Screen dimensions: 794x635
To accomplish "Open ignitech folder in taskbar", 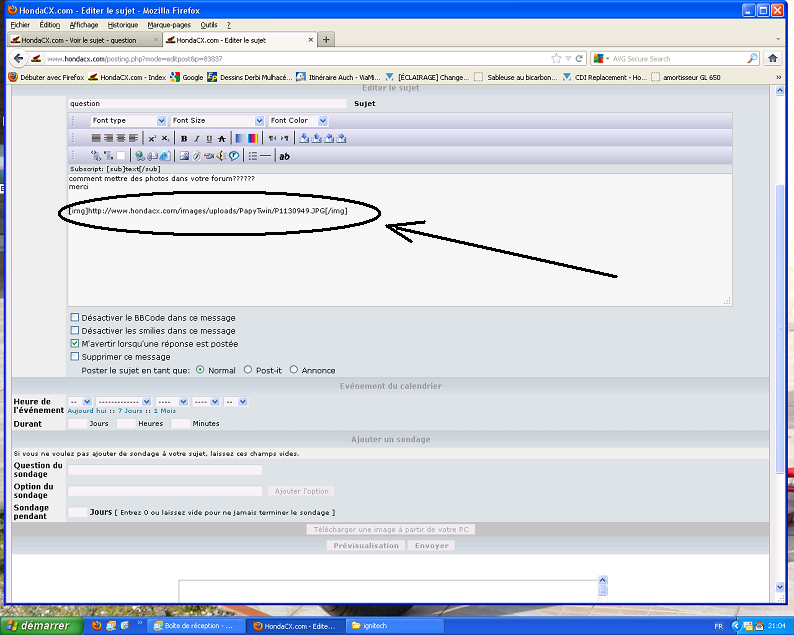I will [396, 625].
